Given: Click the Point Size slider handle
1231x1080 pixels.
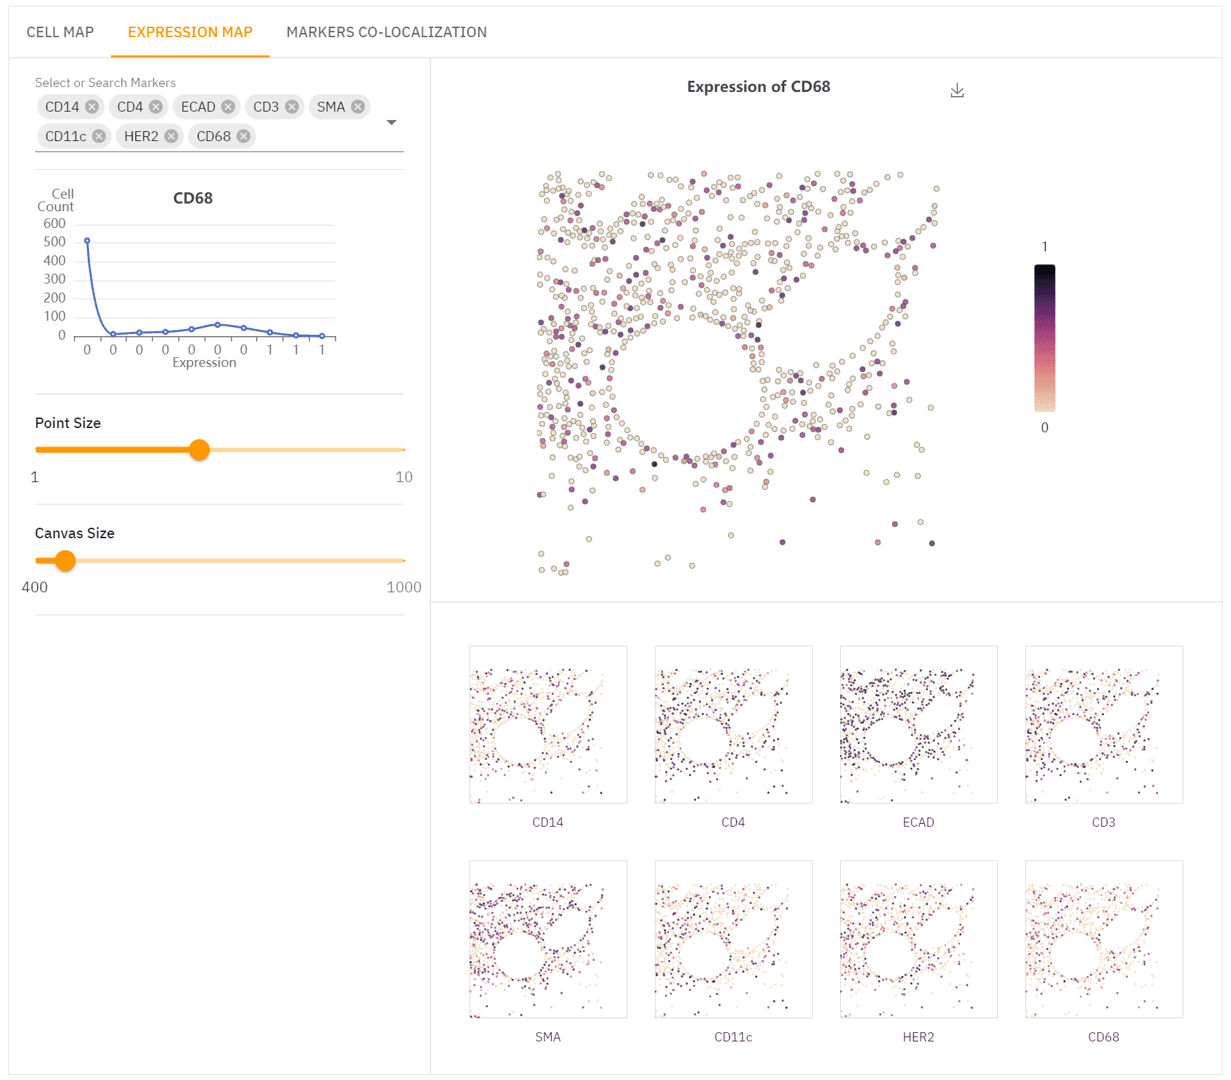Looking at the screenshot, I should point(199,450).
